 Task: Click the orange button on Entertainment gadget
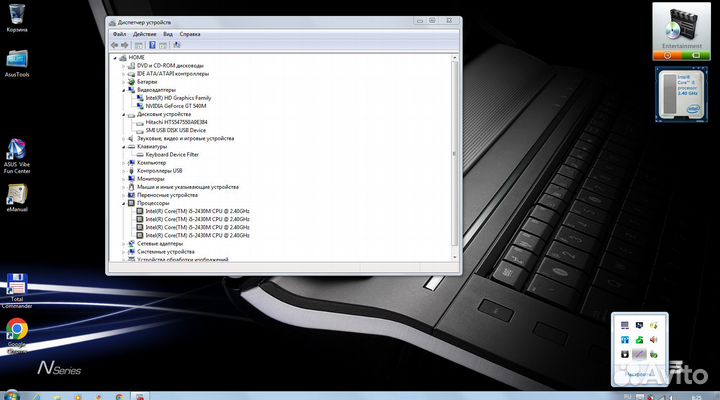[667, 56]
